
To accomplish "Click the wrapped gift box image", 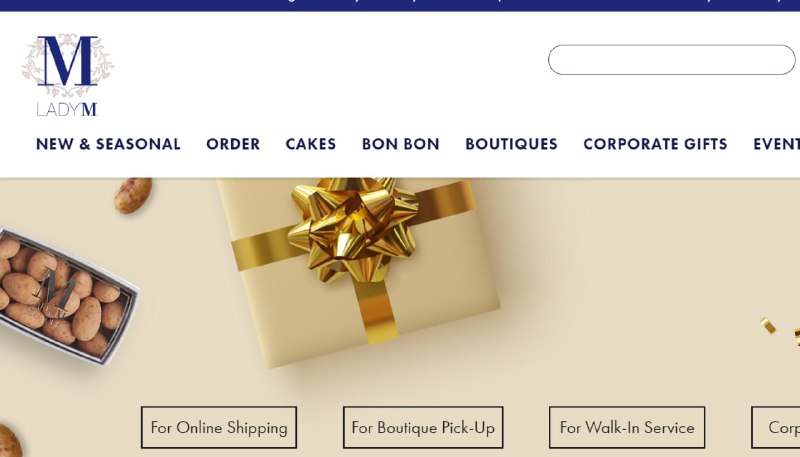I will 359,270.
